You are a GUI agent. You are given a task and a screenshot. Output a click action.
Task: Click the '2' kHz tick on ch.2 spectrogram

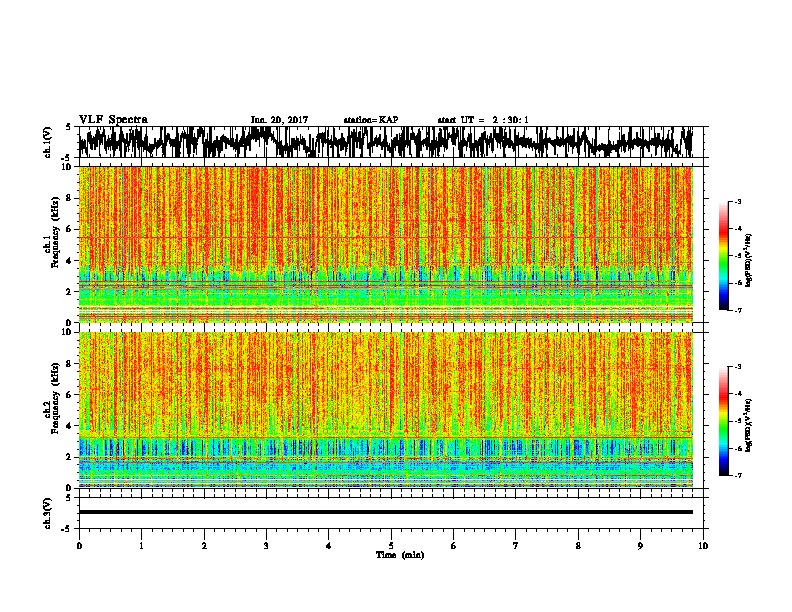(69, 457)
